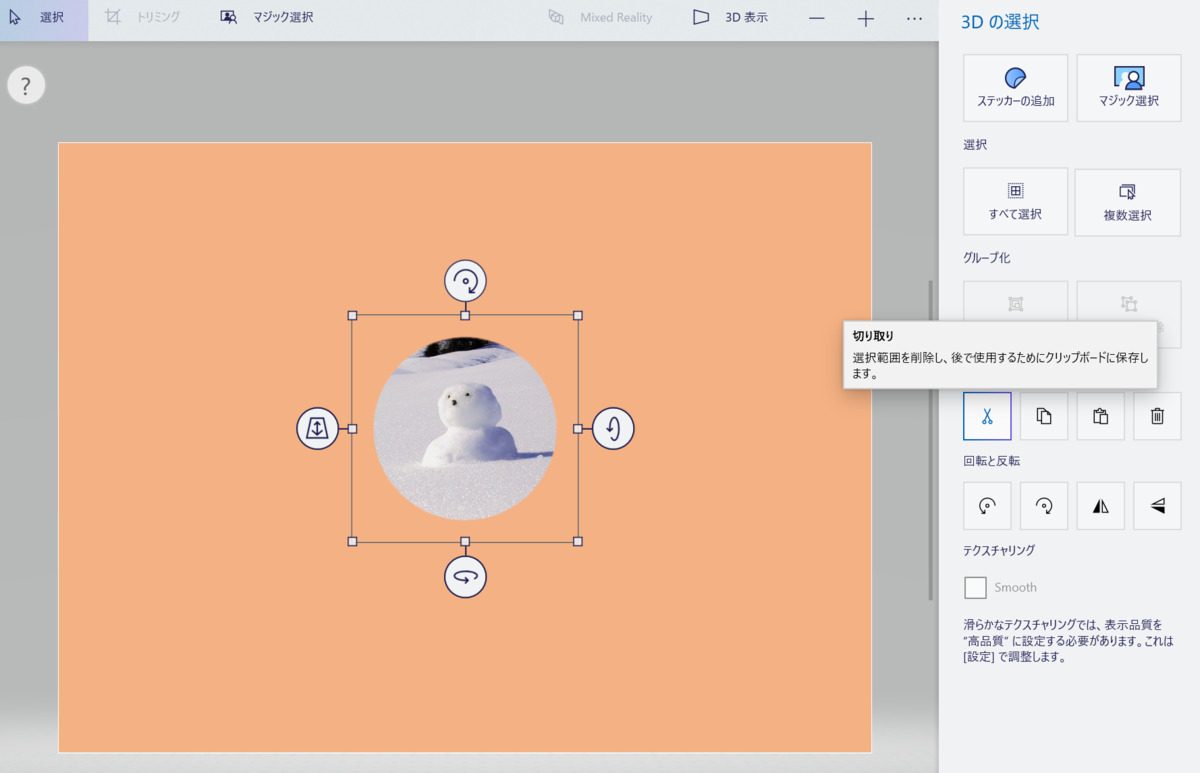Image resolution: width=1200 pixels, height=773 pixels.
Task: Zoom out with the minus icon
Action: [817, 18]
